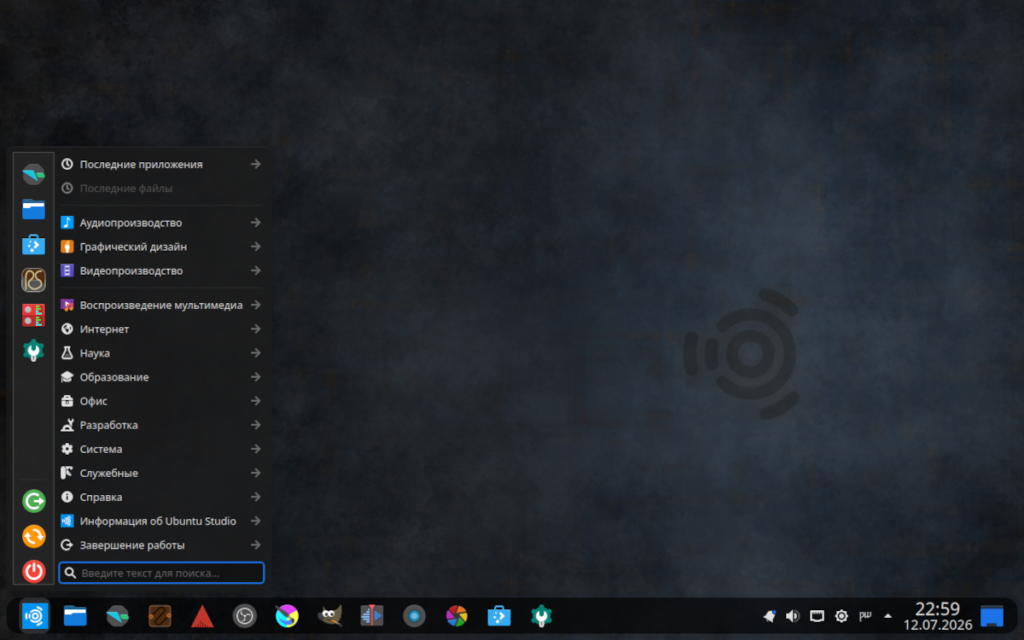Launch the gray-teal hexagon app in taskbar
1024x640 pixels.
pyautogui.click(x=118, y=616)
